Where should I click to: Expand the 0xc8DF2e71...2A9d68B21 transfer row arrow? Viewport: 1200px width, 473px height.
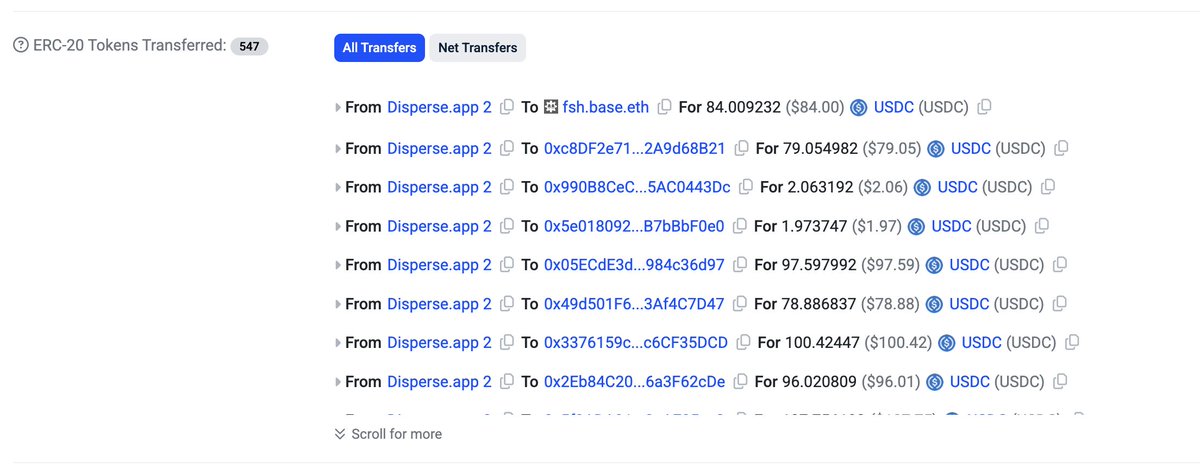338,149
